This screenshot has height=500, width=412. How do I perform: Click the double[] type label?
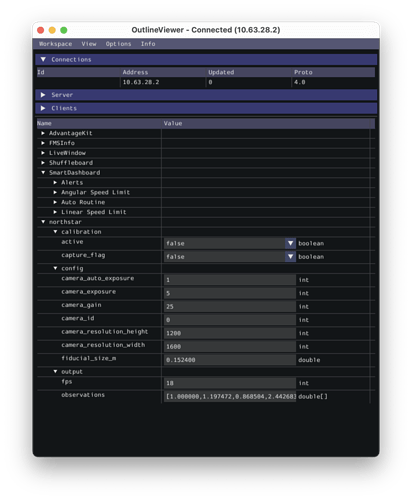[313, 397]
